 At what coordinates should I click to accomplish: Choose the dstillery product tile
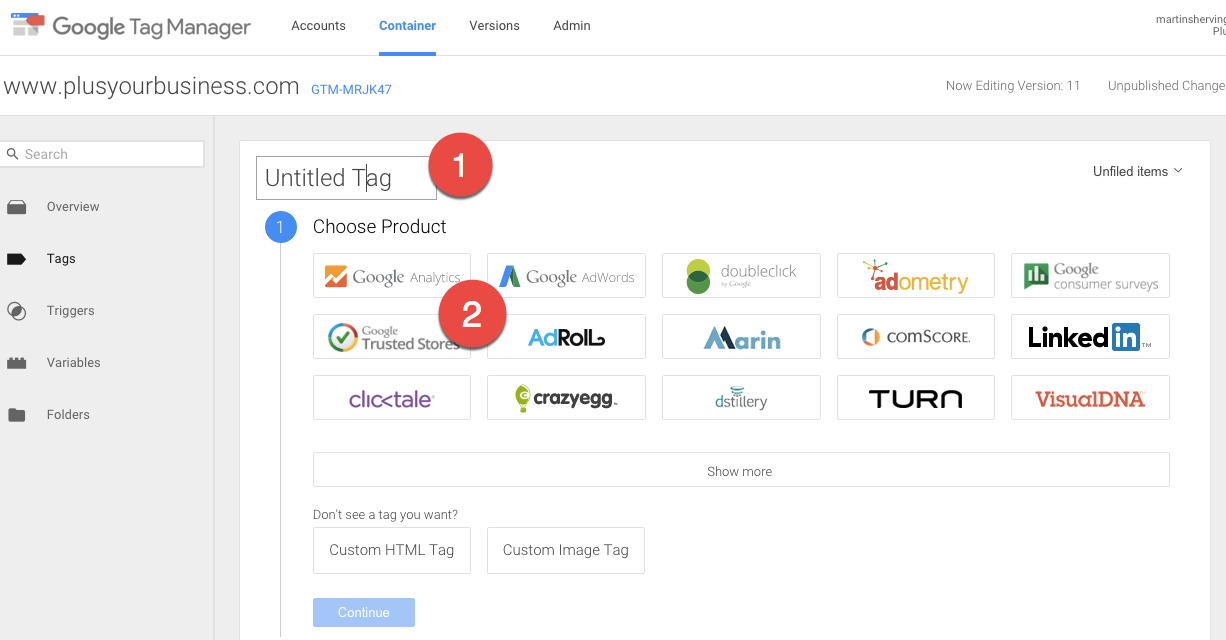coord(741,398)
